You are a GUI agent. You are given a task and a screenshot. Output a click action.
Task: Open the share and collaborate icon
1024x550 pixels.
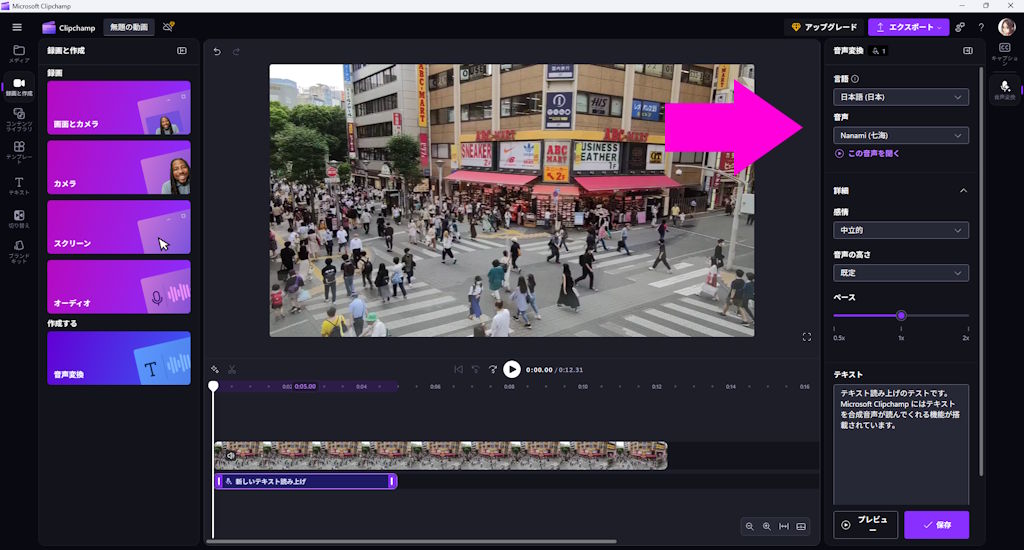pyautogui.click(x=960, y=27)
